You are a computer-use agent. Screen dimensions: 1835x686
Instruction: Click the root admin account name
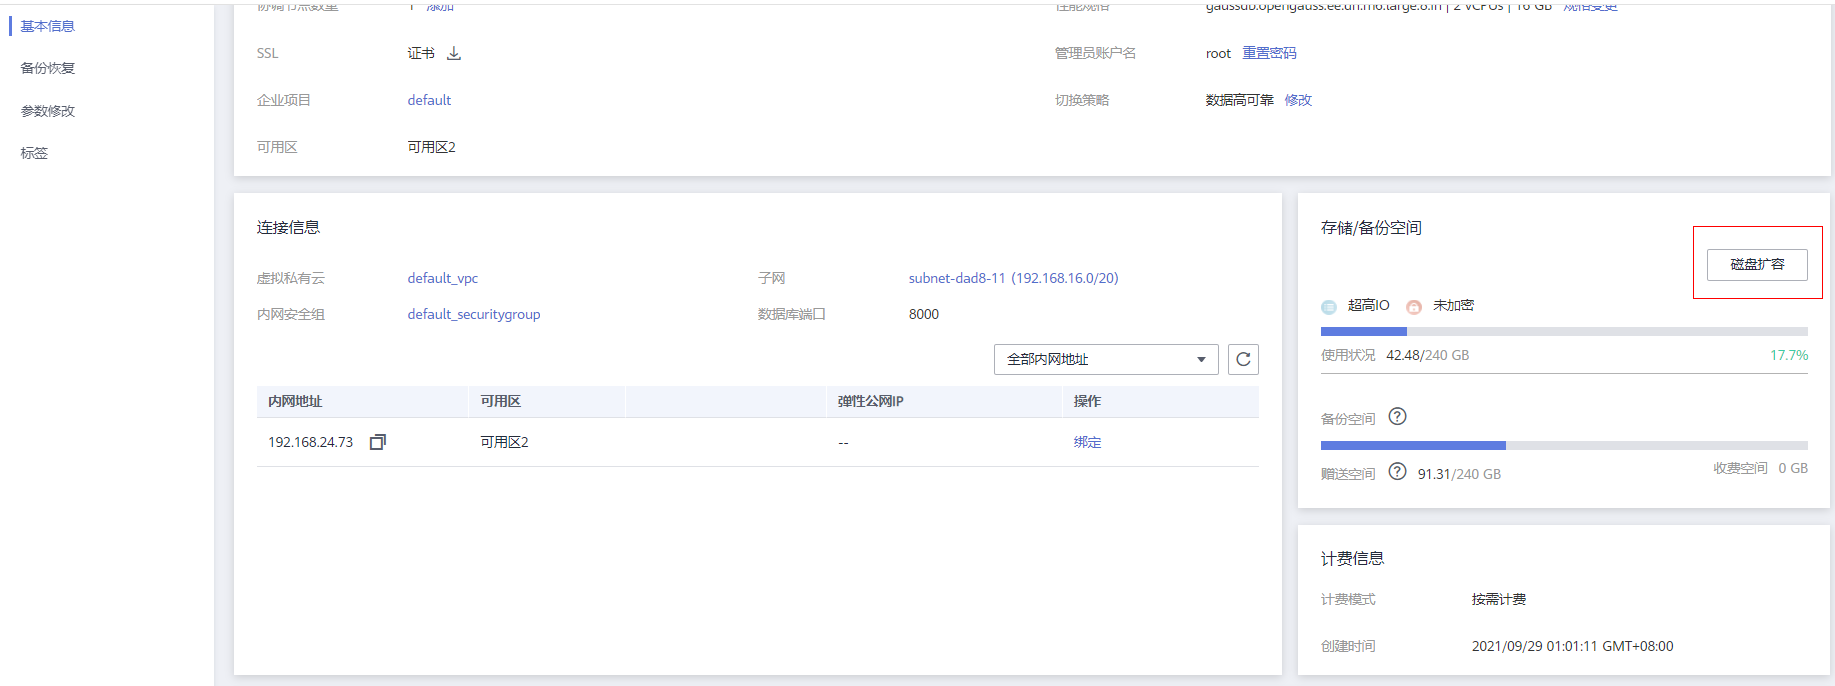click(x=1218, y=53)
